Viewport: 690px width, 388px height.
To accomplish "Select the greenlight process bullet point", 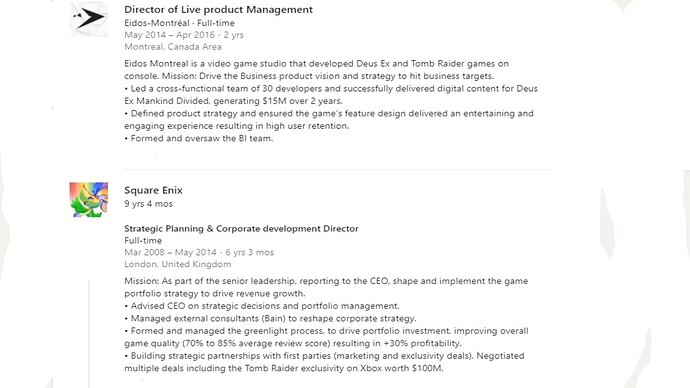I will tap(326, 337).
